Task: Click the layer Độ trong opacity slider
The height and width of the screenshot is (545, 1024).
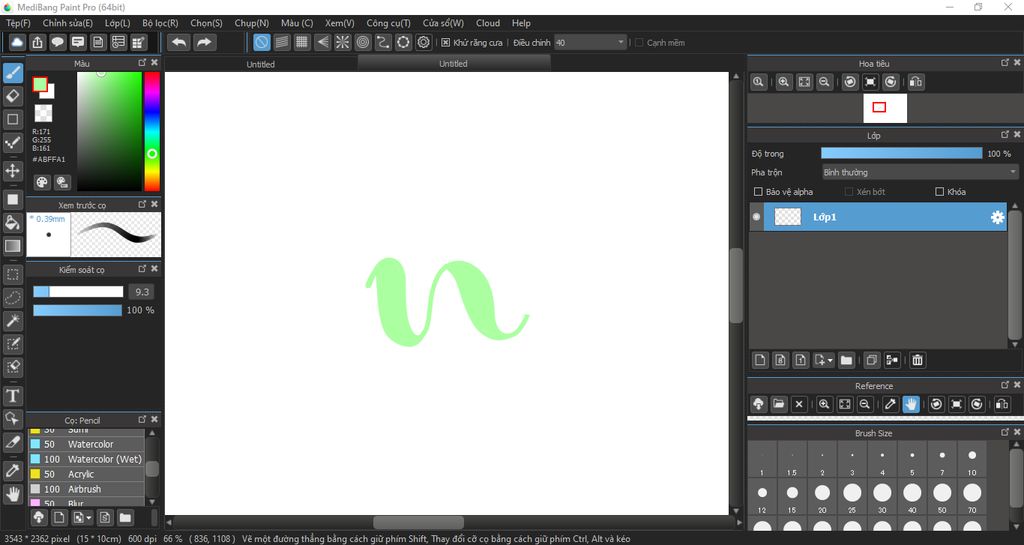Action: click(901, 153)
